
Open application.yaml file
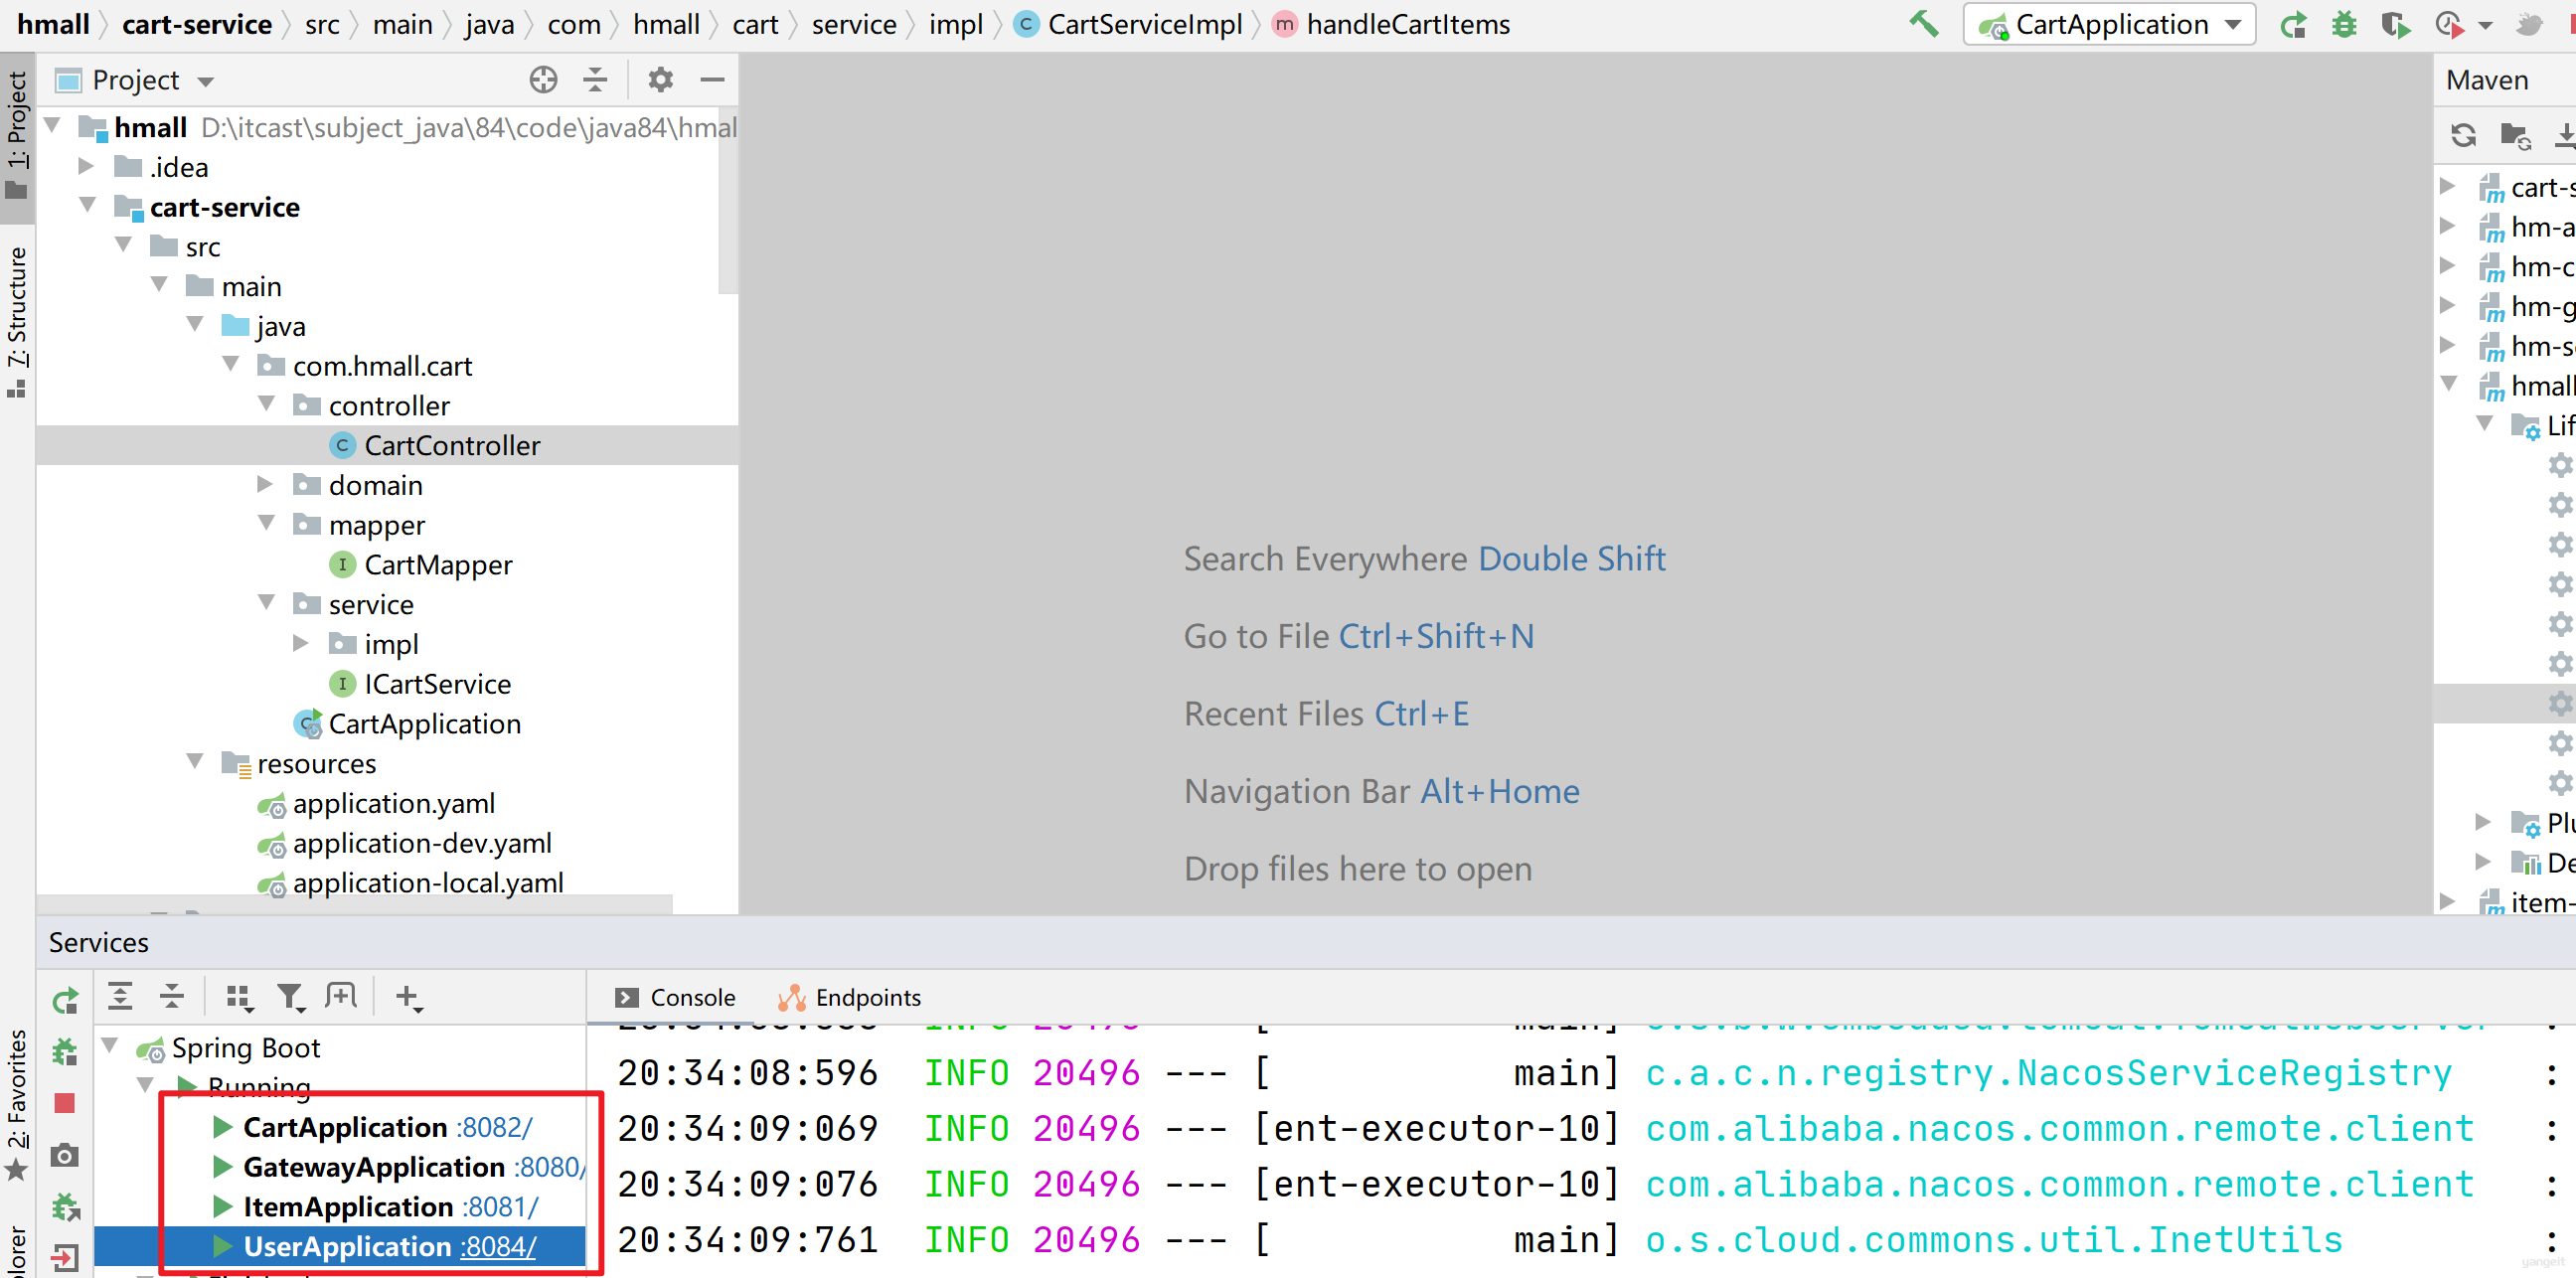[393, 803]
